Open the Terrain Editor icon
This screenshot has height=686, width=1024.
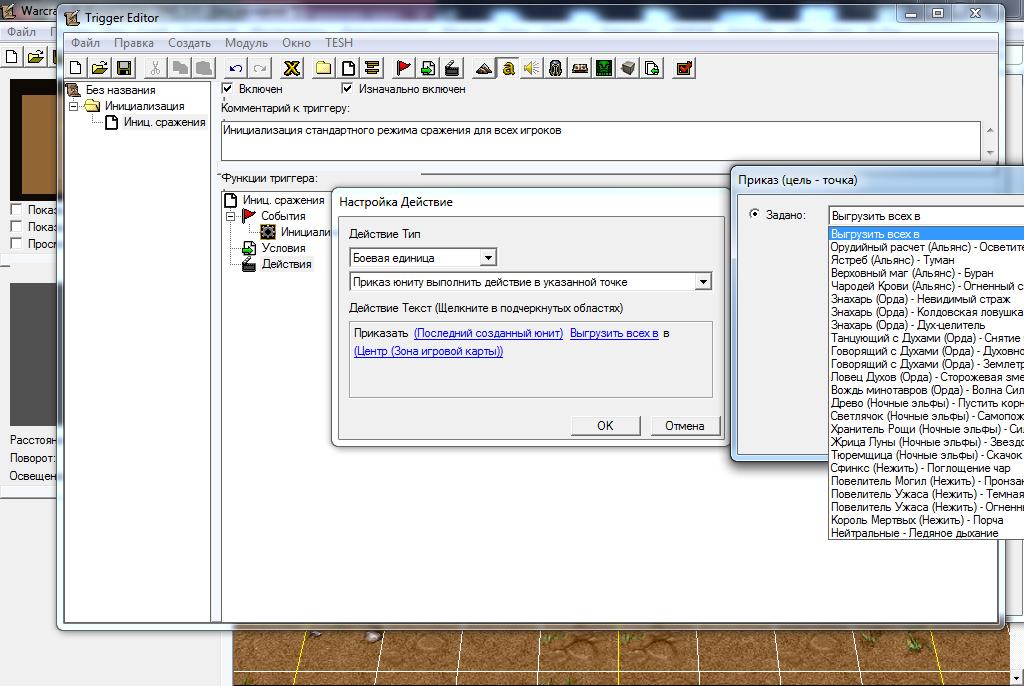click(x=484, y=68)
